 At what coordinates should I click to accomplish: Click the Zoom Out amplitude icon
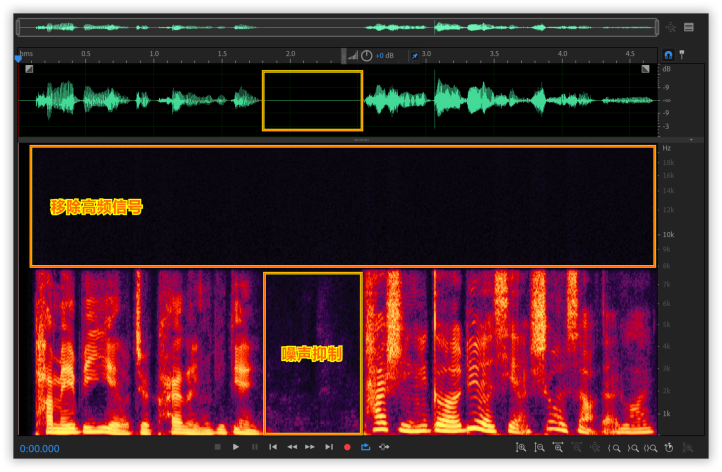coord(539,447)
